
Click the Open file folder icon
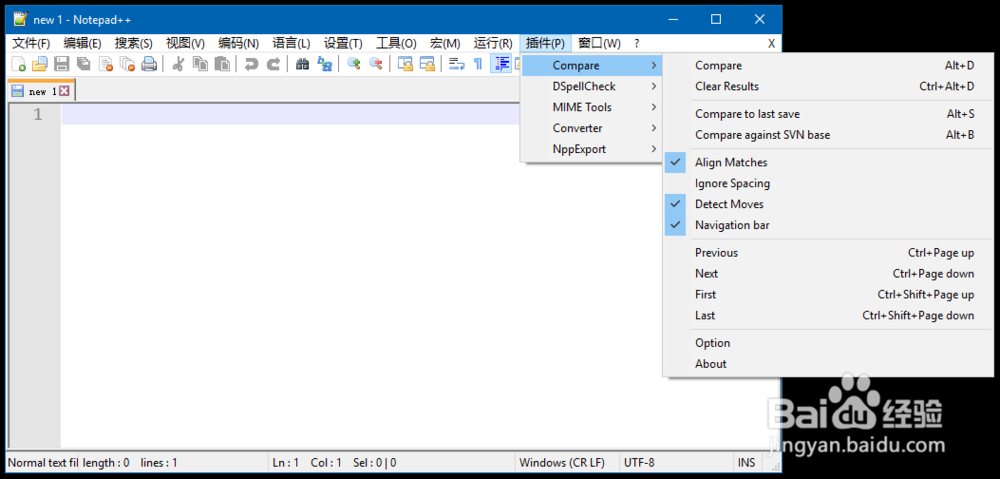coord(40,63)
